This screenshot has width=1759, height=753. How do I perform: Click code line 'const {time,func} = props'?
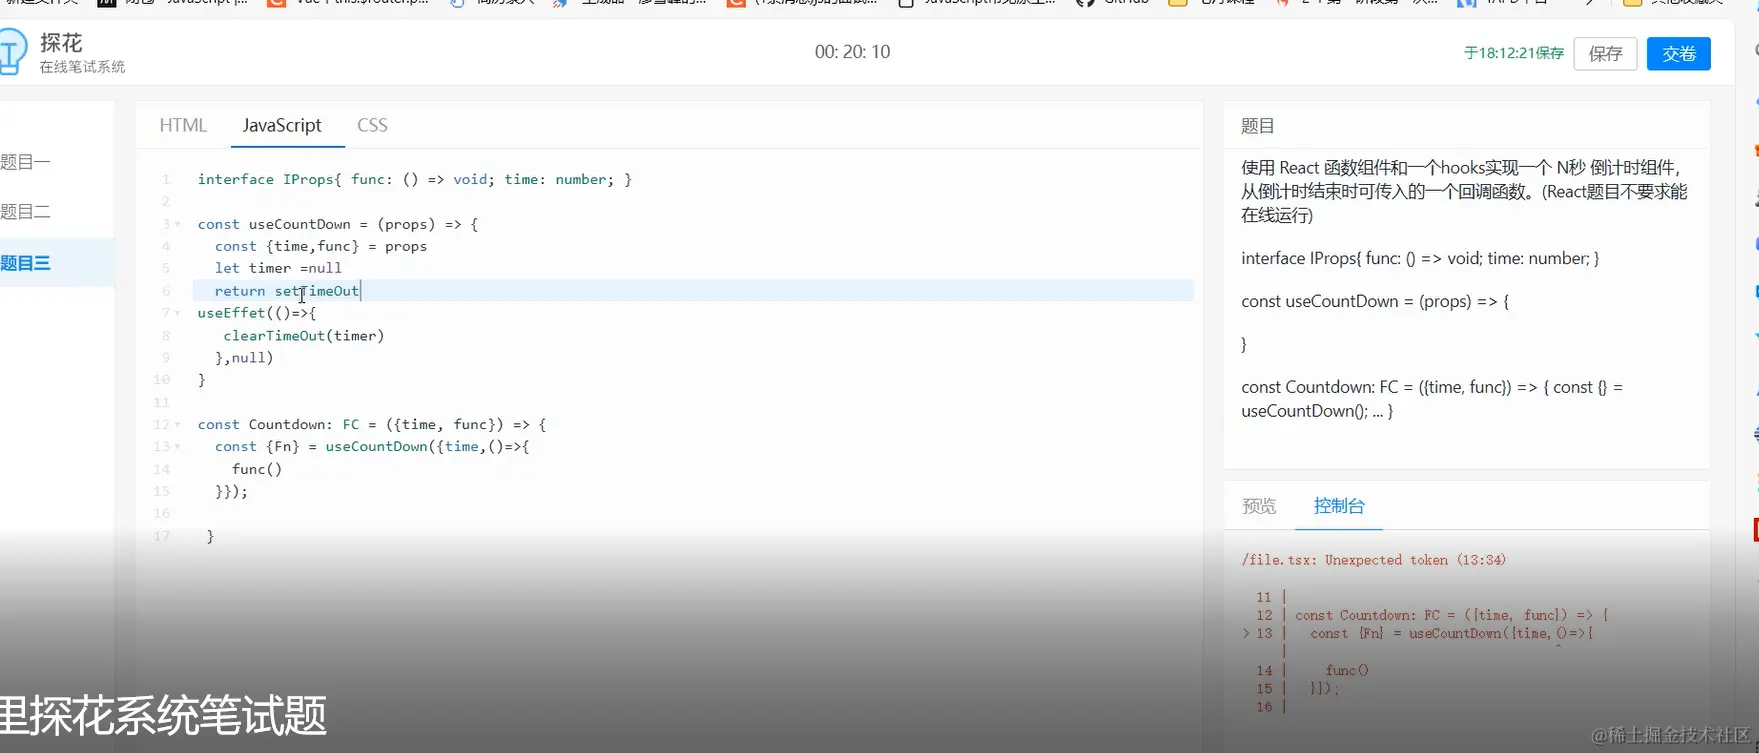click(x=321, y=246)
